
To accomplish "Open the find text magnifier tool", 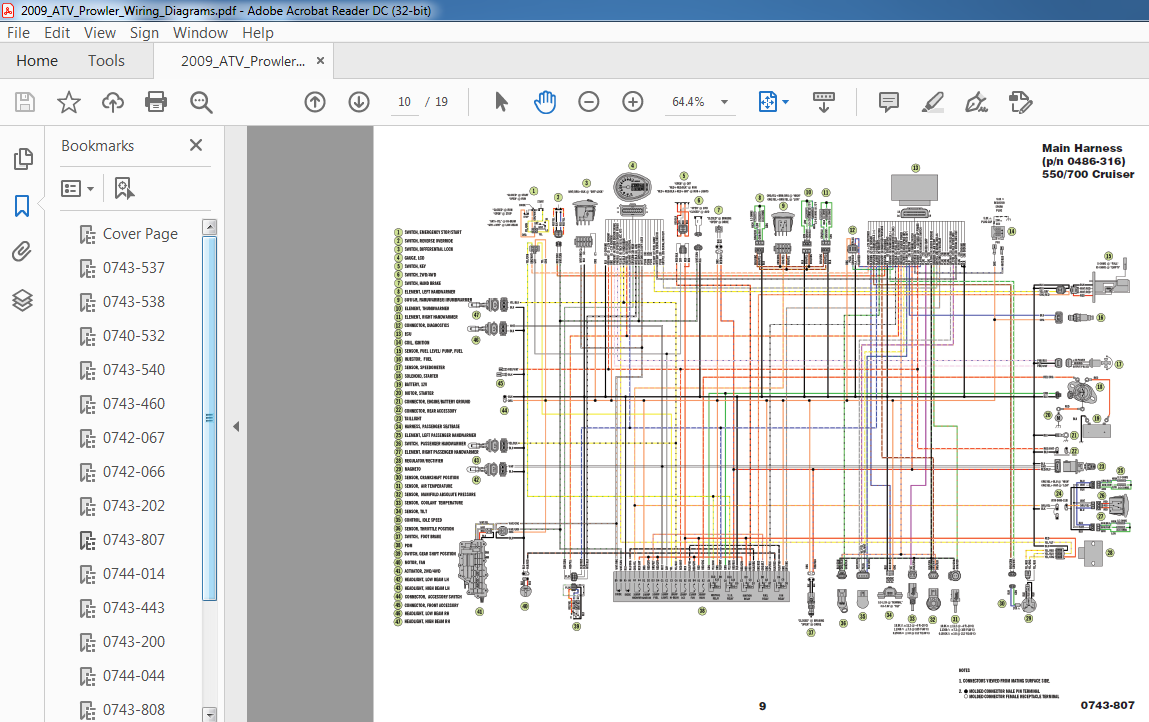I will pyautogui.click(x=201, y=102).
